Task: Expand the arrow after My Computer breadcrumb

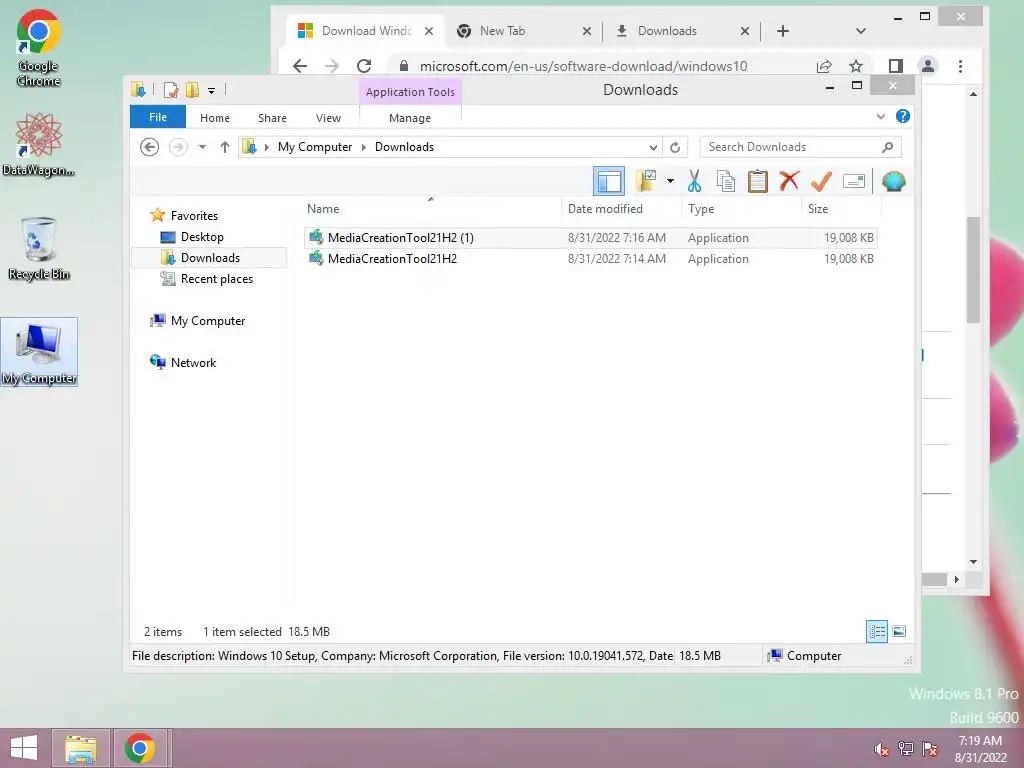Action: coord(364,147)
